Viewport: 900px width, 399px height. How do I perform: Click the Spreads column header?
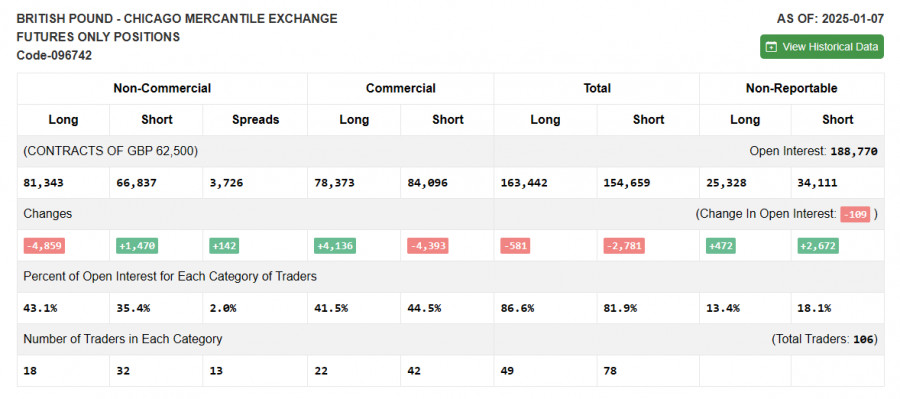(x=255, y=120)
